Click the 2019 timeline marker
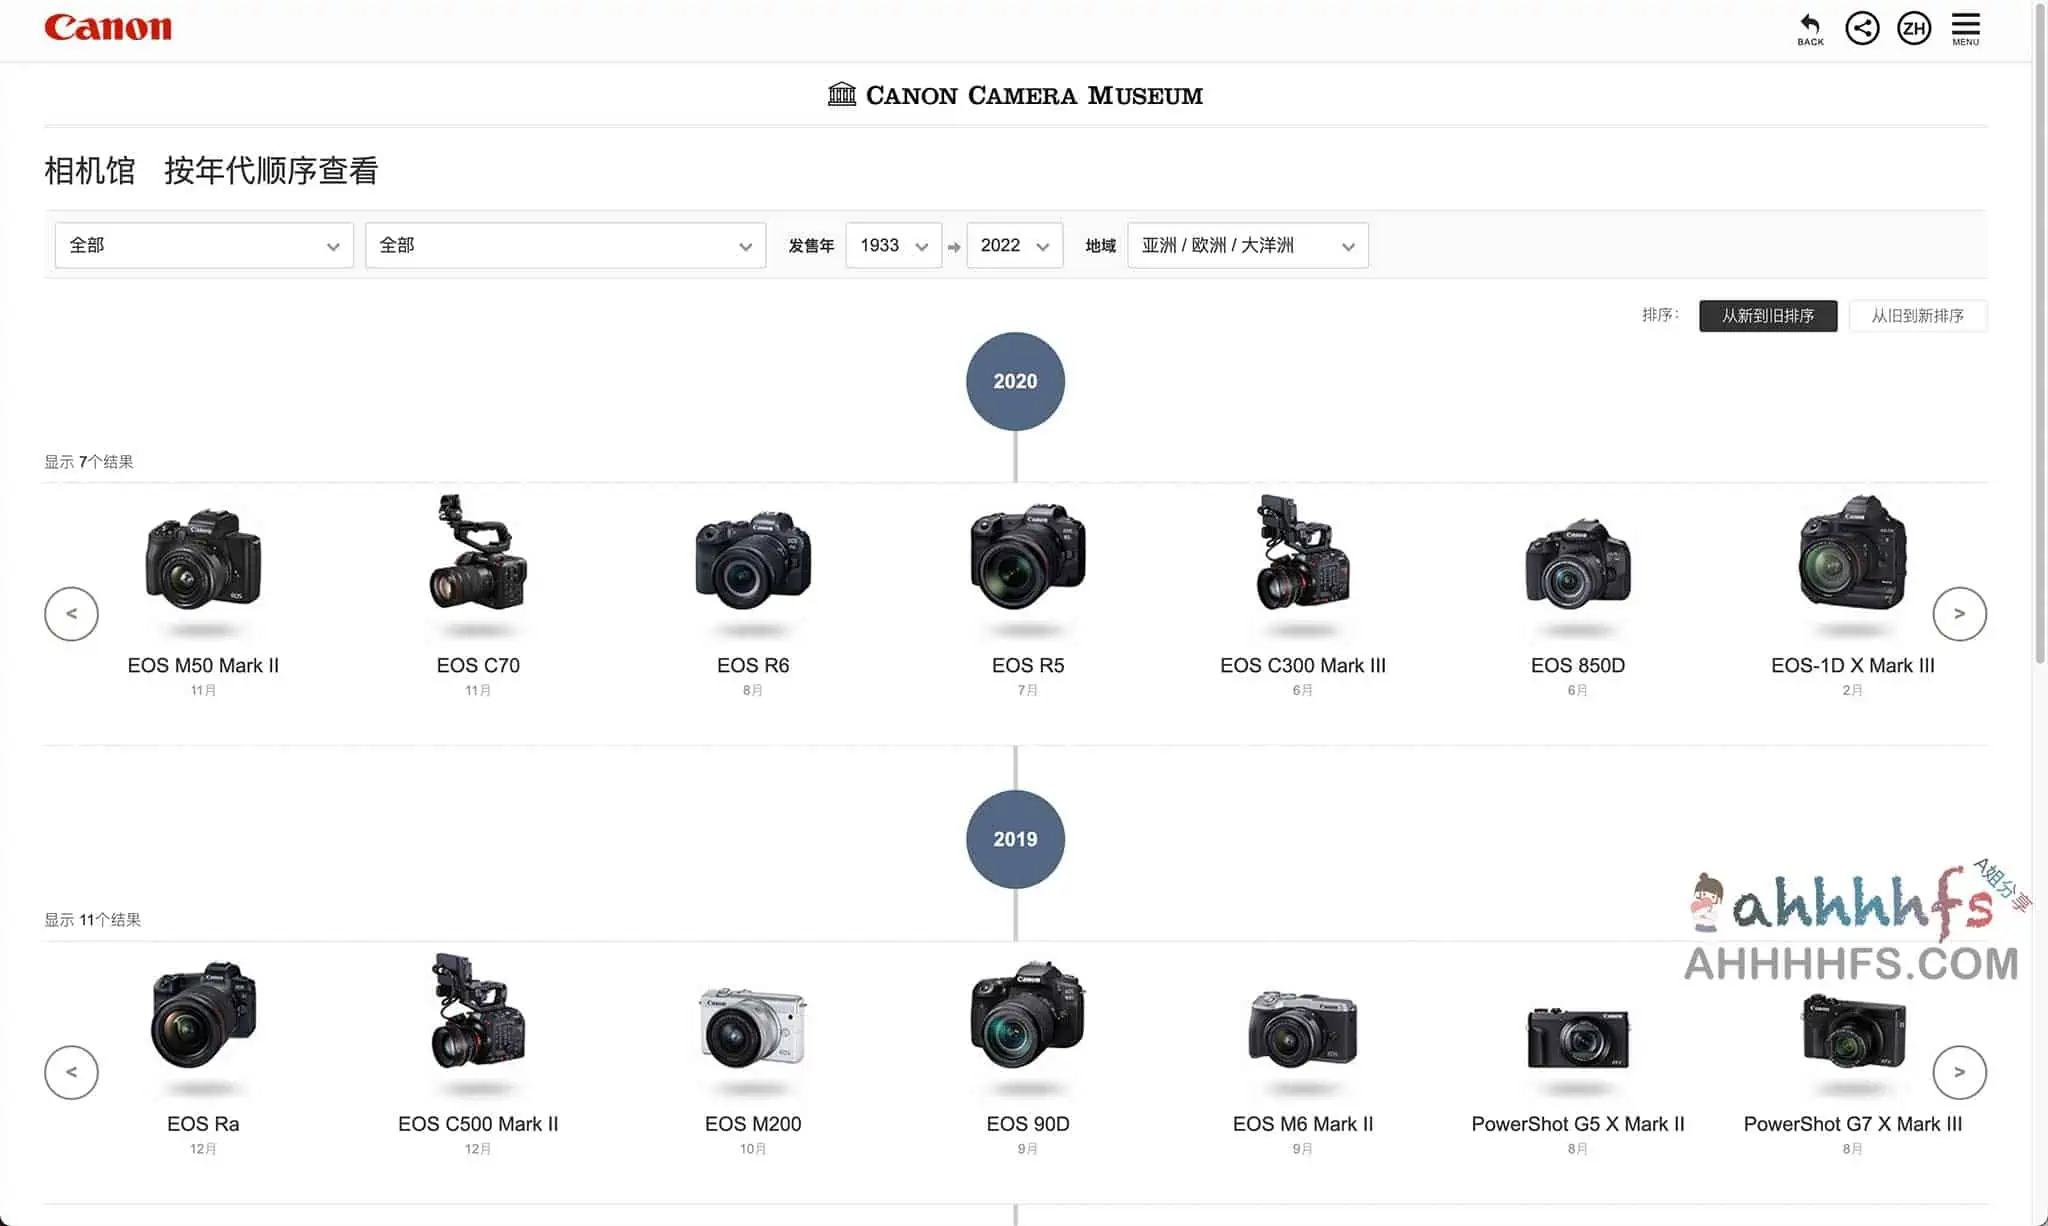Image resolution: width=2048 pixels, height=1226 pixels. click(x=1015, y=840)
